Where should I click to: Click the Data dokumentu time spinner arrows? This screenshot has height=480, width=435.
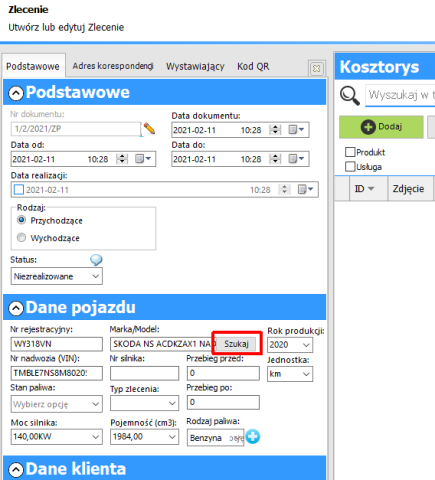click(x=275, y=130)
